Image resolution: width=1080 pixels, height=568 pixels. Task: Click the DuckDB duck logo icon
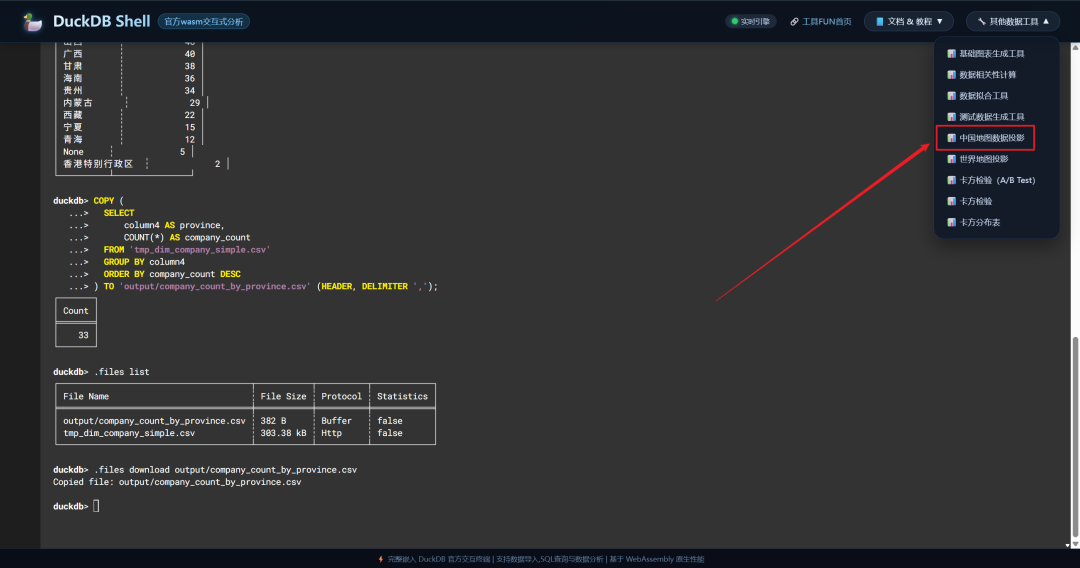pyautogui.click(x=33, y=21)
